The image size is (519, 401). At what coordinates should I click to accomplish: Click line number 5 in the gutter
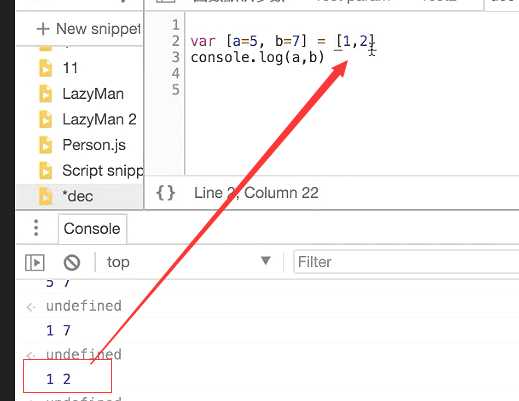175,90
